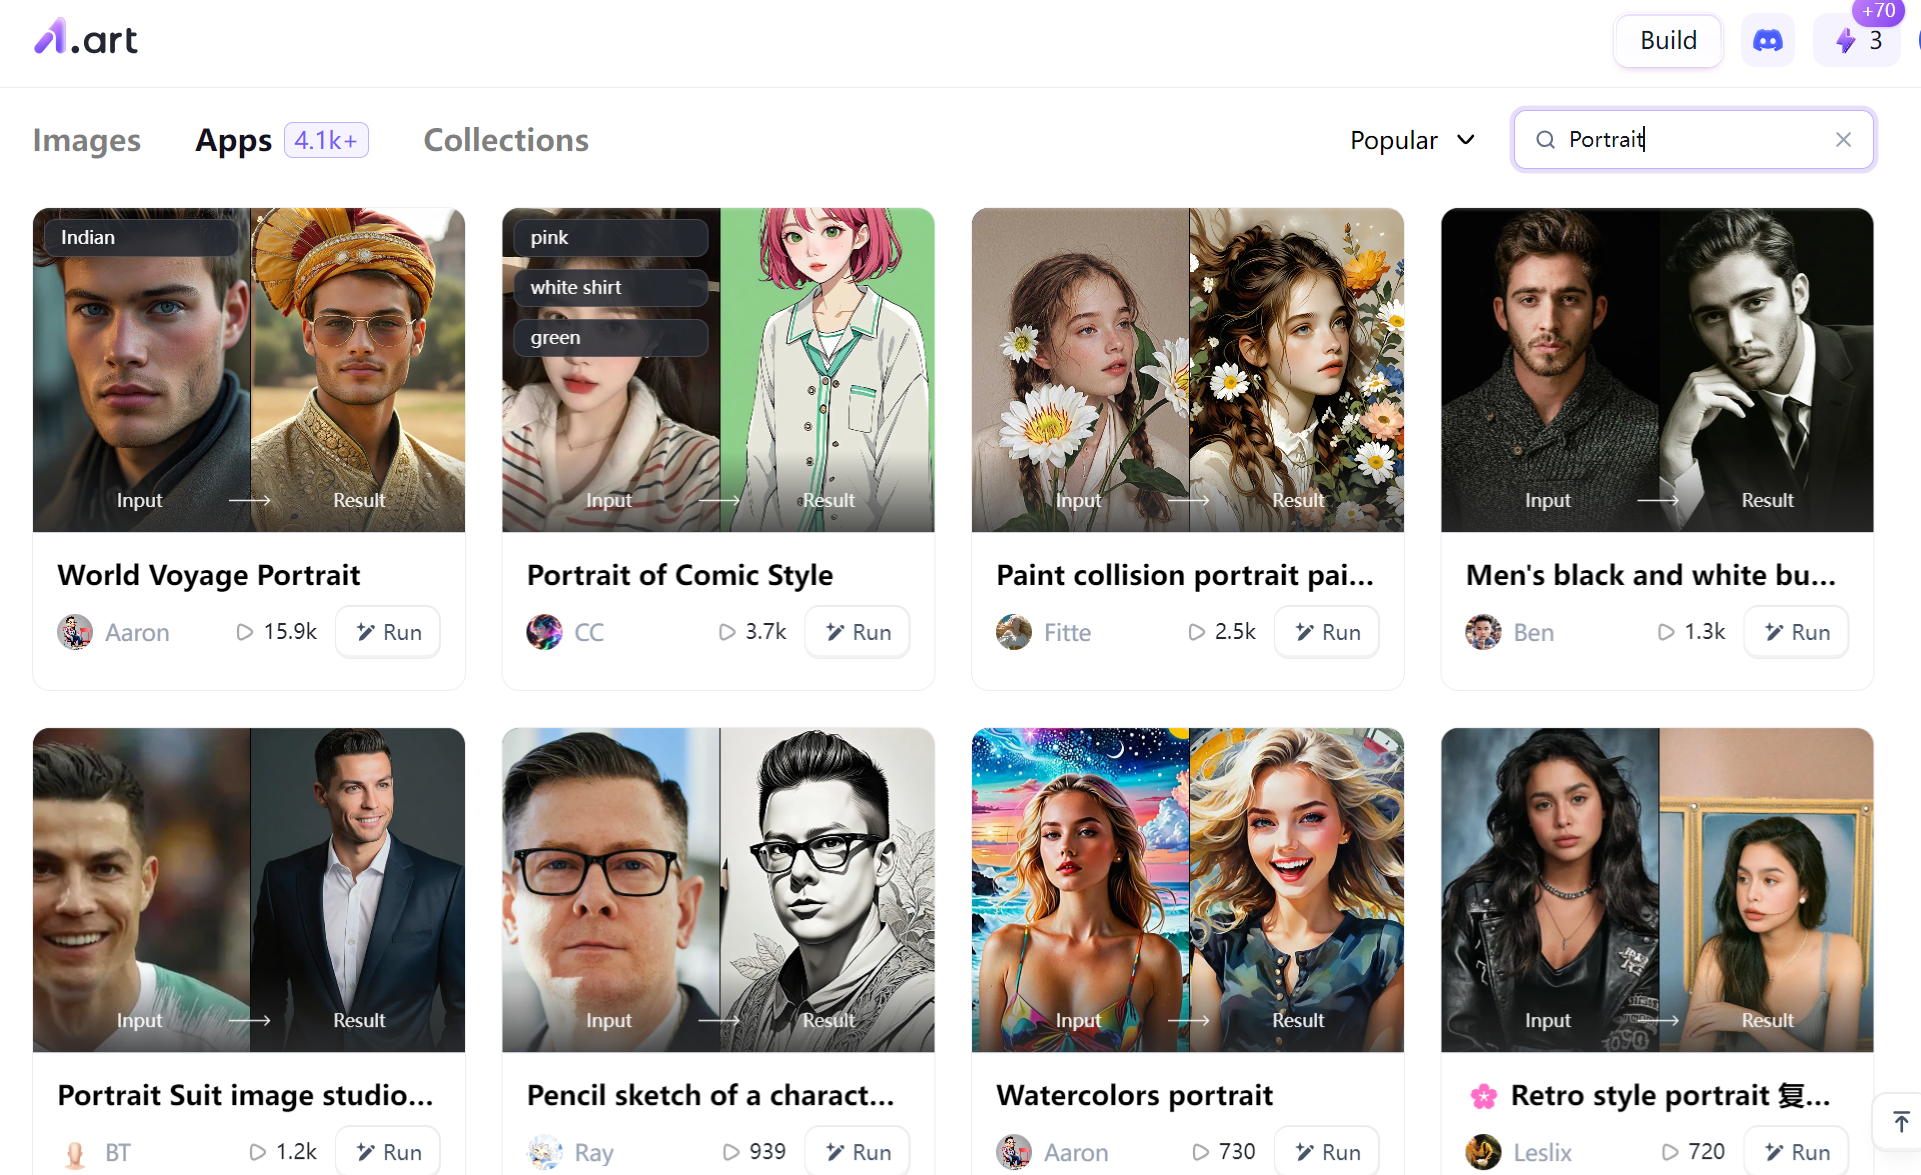Click the Watercolors portrait title
This screenshot has height=1175, width=1921.
click(x=1135, y=1095)
